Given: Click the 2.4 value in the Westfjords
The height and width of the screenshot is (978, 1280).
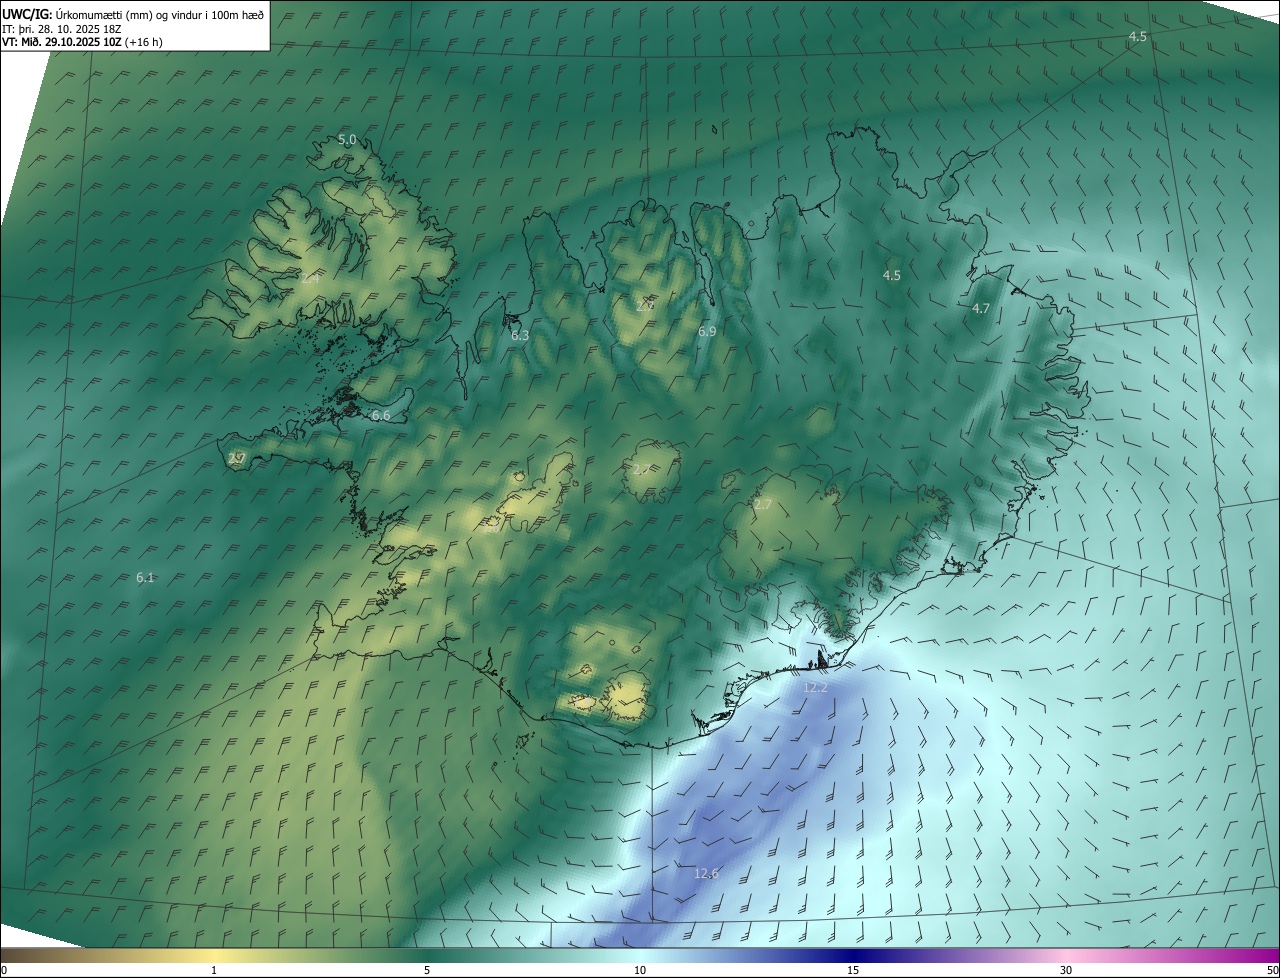Looking at the screenshot, I should (310, 279).
